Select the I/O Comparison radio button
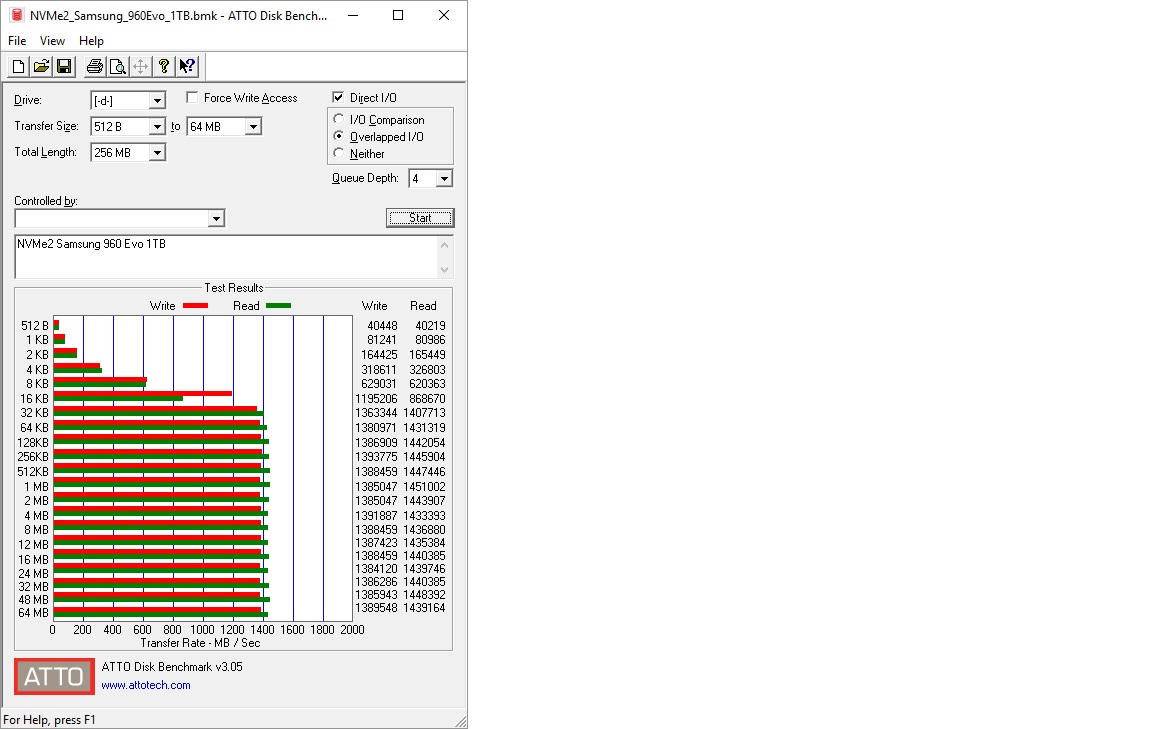This screenshot has height=729, width=1152. pyautogui.click(x=339, y=119)
